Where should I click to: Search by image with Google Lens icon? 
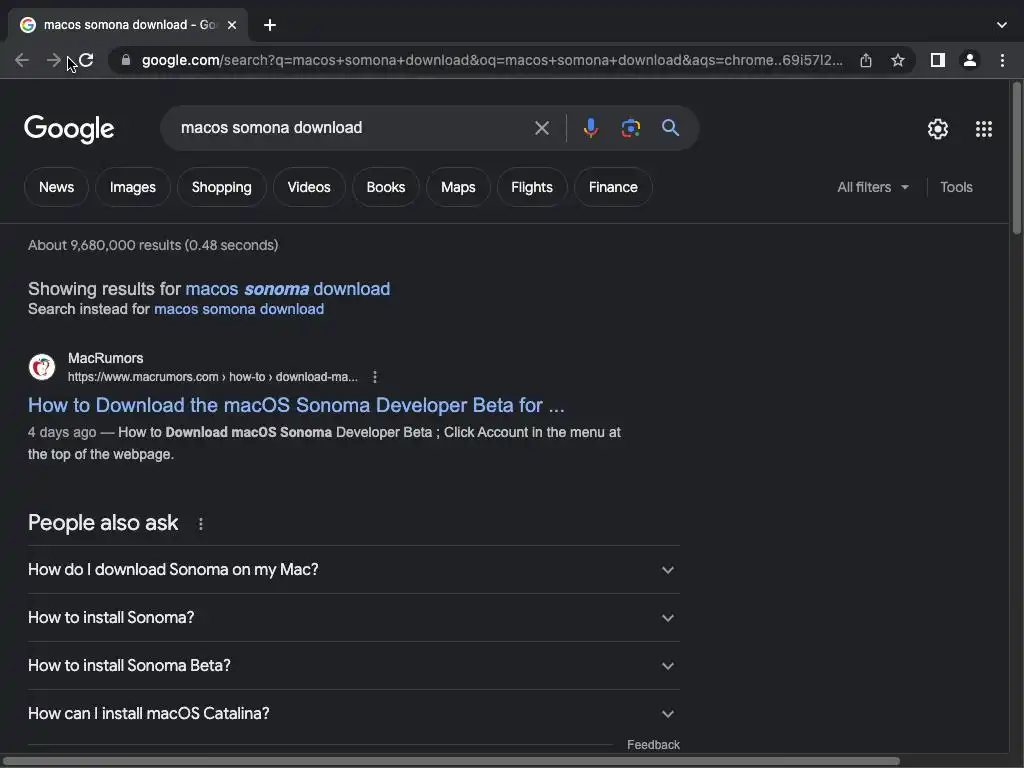click(630, 128)
